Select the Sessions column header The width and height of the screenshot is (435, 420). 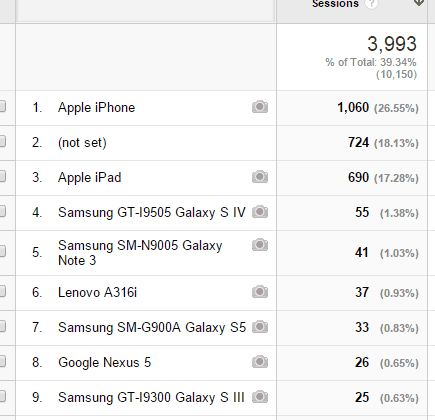335,4
